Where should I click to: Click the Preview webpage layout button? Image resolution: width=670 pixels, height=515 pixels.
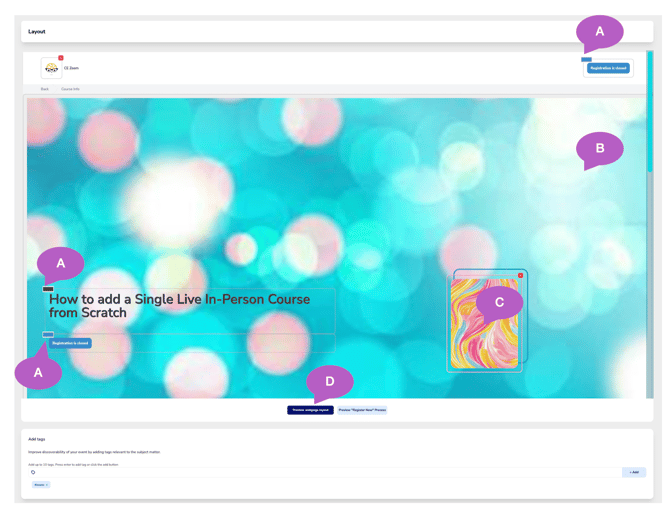(x=310, y=410)
